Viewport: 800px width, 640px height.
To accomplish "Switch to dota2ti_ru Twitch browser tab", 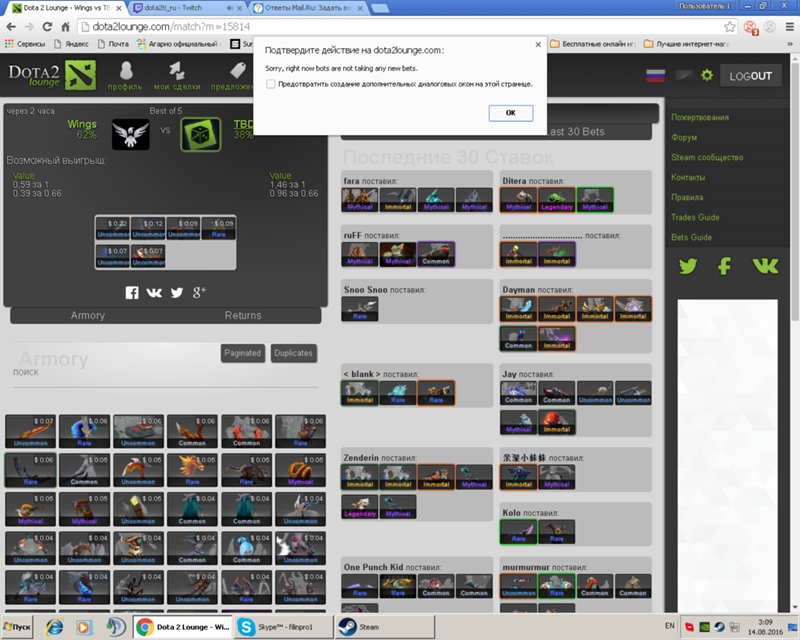I will tap(188, 8).
